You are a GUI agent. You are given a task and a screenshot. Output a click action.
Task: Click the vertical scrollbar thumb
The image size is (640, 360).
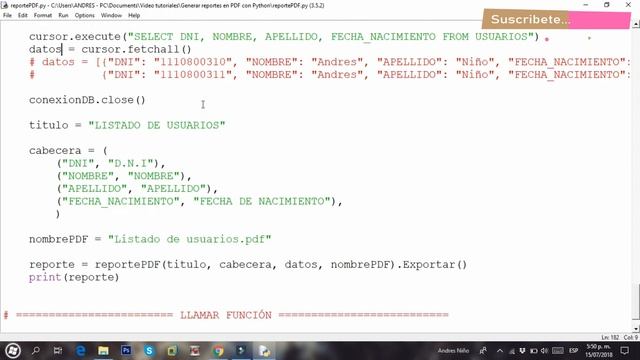pyautogui.click(x=636, y=301)
